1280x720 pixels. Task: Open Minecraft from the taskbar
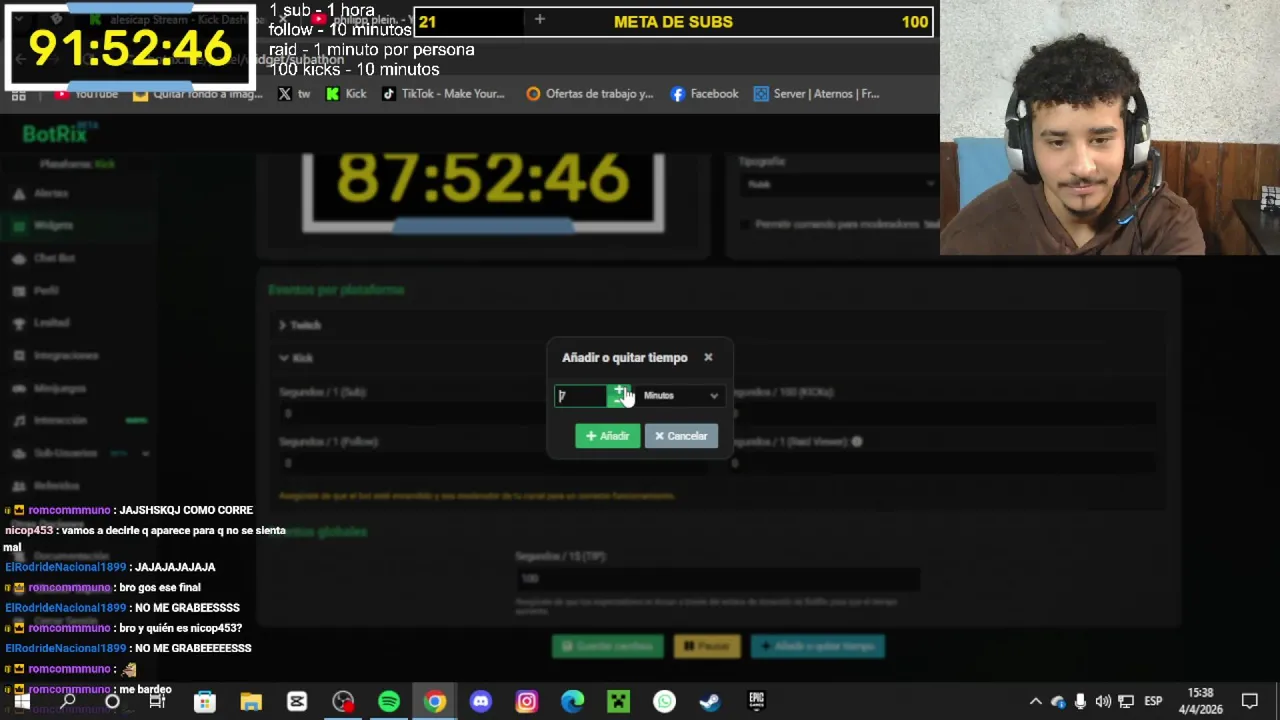tap(619, 702)
